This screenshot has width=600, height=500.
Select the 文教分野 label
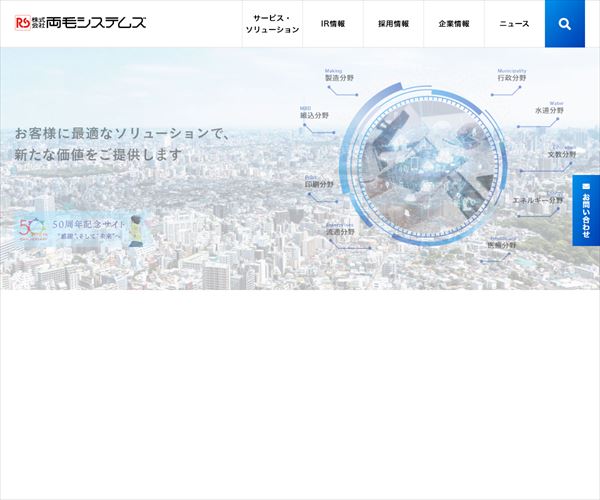click(x=562, y=155)
